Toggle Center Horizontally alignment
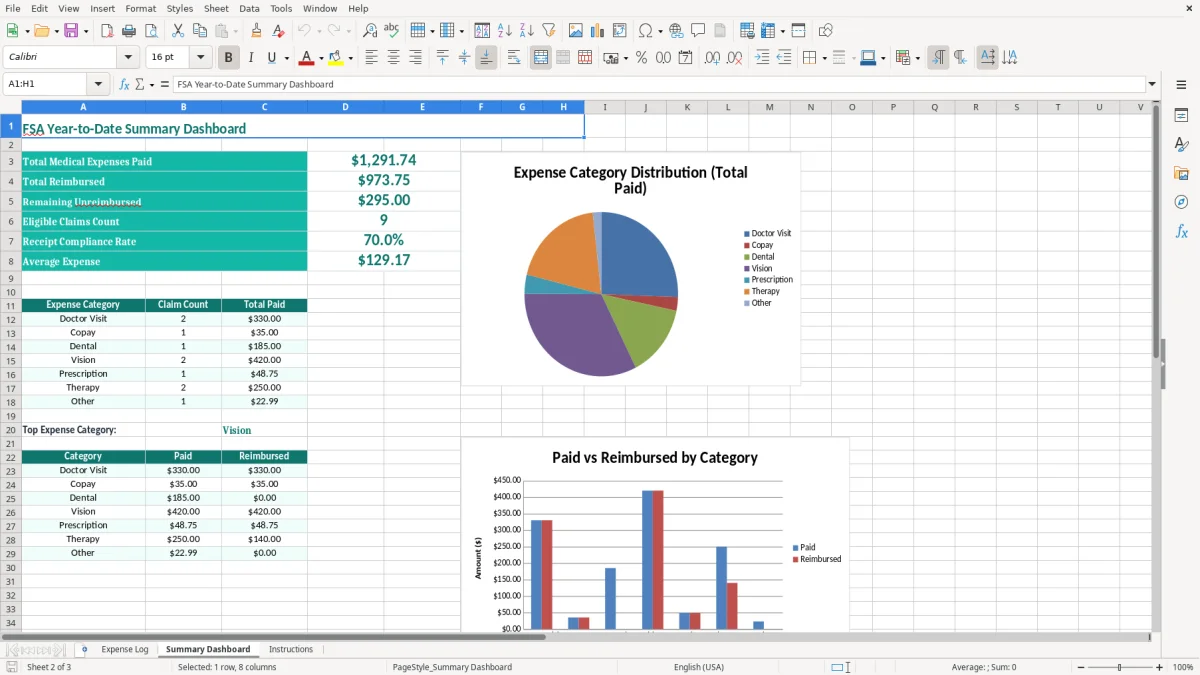 (x=394, y=58)
